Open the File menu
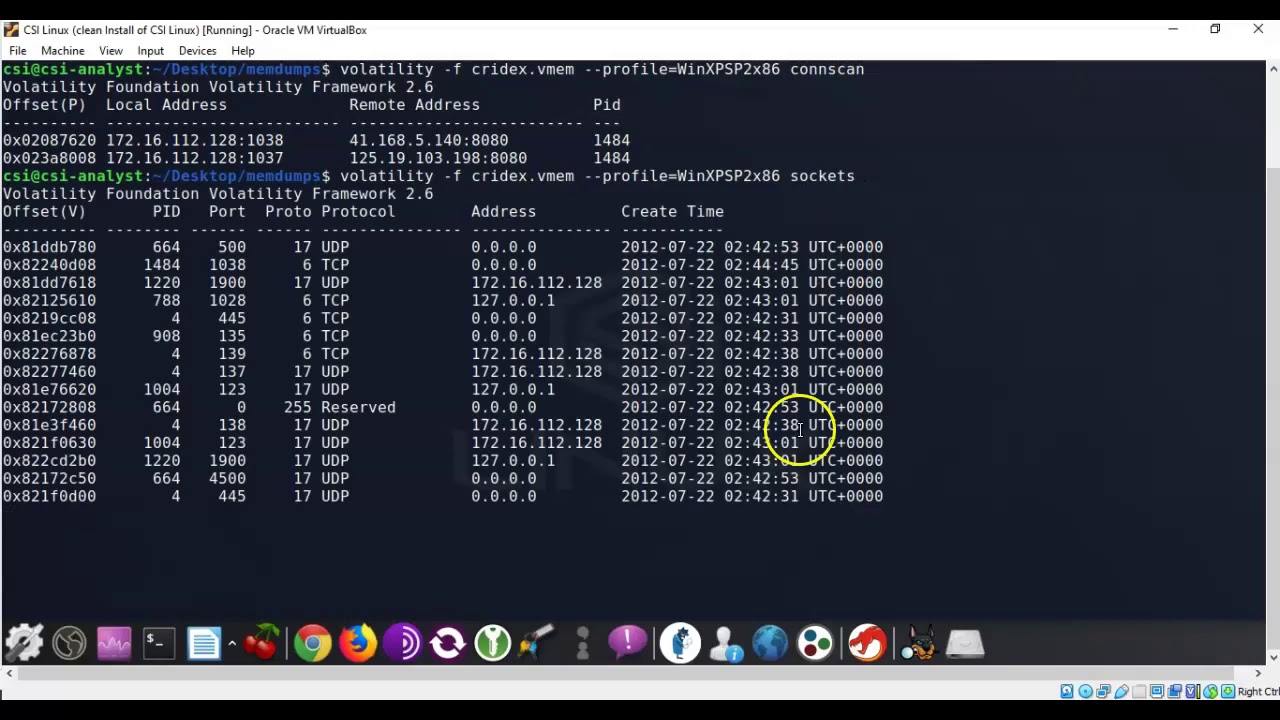 point(17,50)
